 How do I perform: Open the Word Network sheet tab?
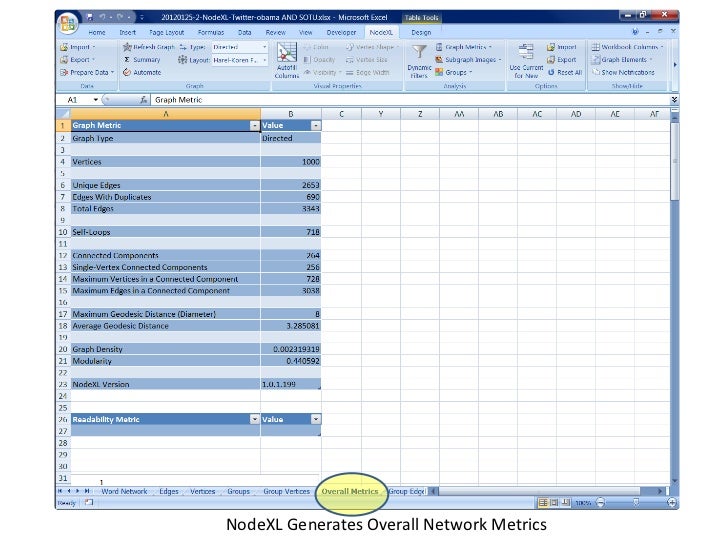pos(124,491)
